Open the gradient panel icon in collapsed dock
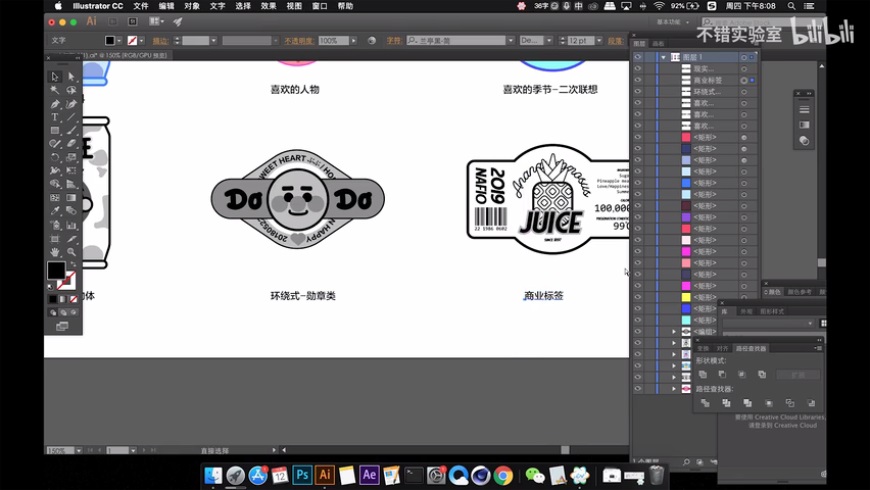Screen dimensions: 870x490 [804, 125]
